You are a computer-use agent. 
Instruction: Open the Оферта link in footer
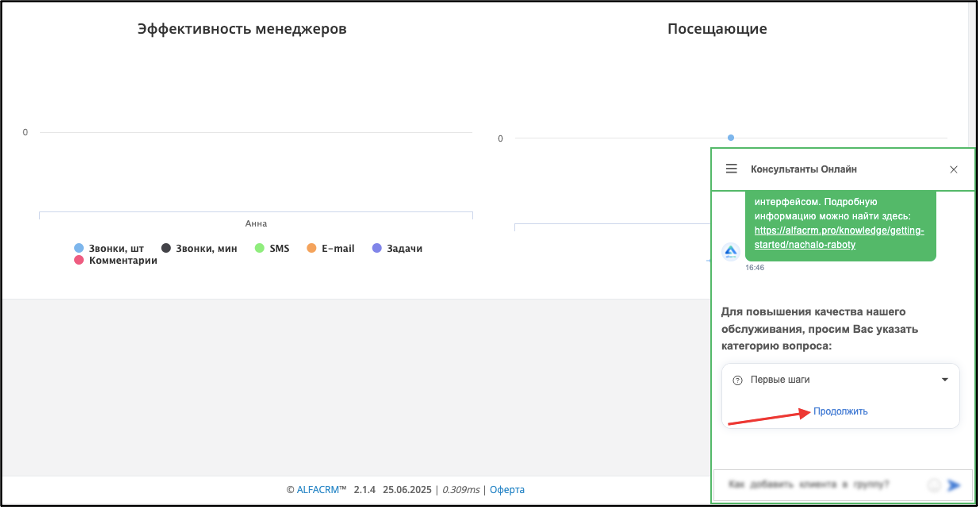pyautogui.click(x=507, y=490)
